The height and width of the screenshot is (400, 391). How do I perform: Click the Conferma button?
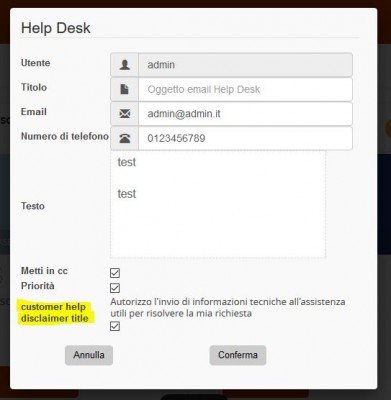click(x=238, y=355)
